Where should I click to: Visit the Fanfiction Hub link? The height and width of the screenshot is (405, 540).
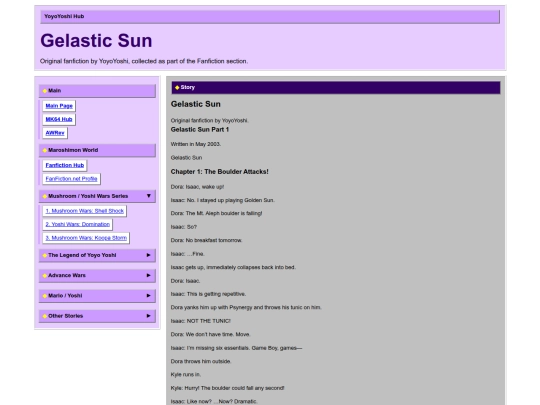[64, 165]
